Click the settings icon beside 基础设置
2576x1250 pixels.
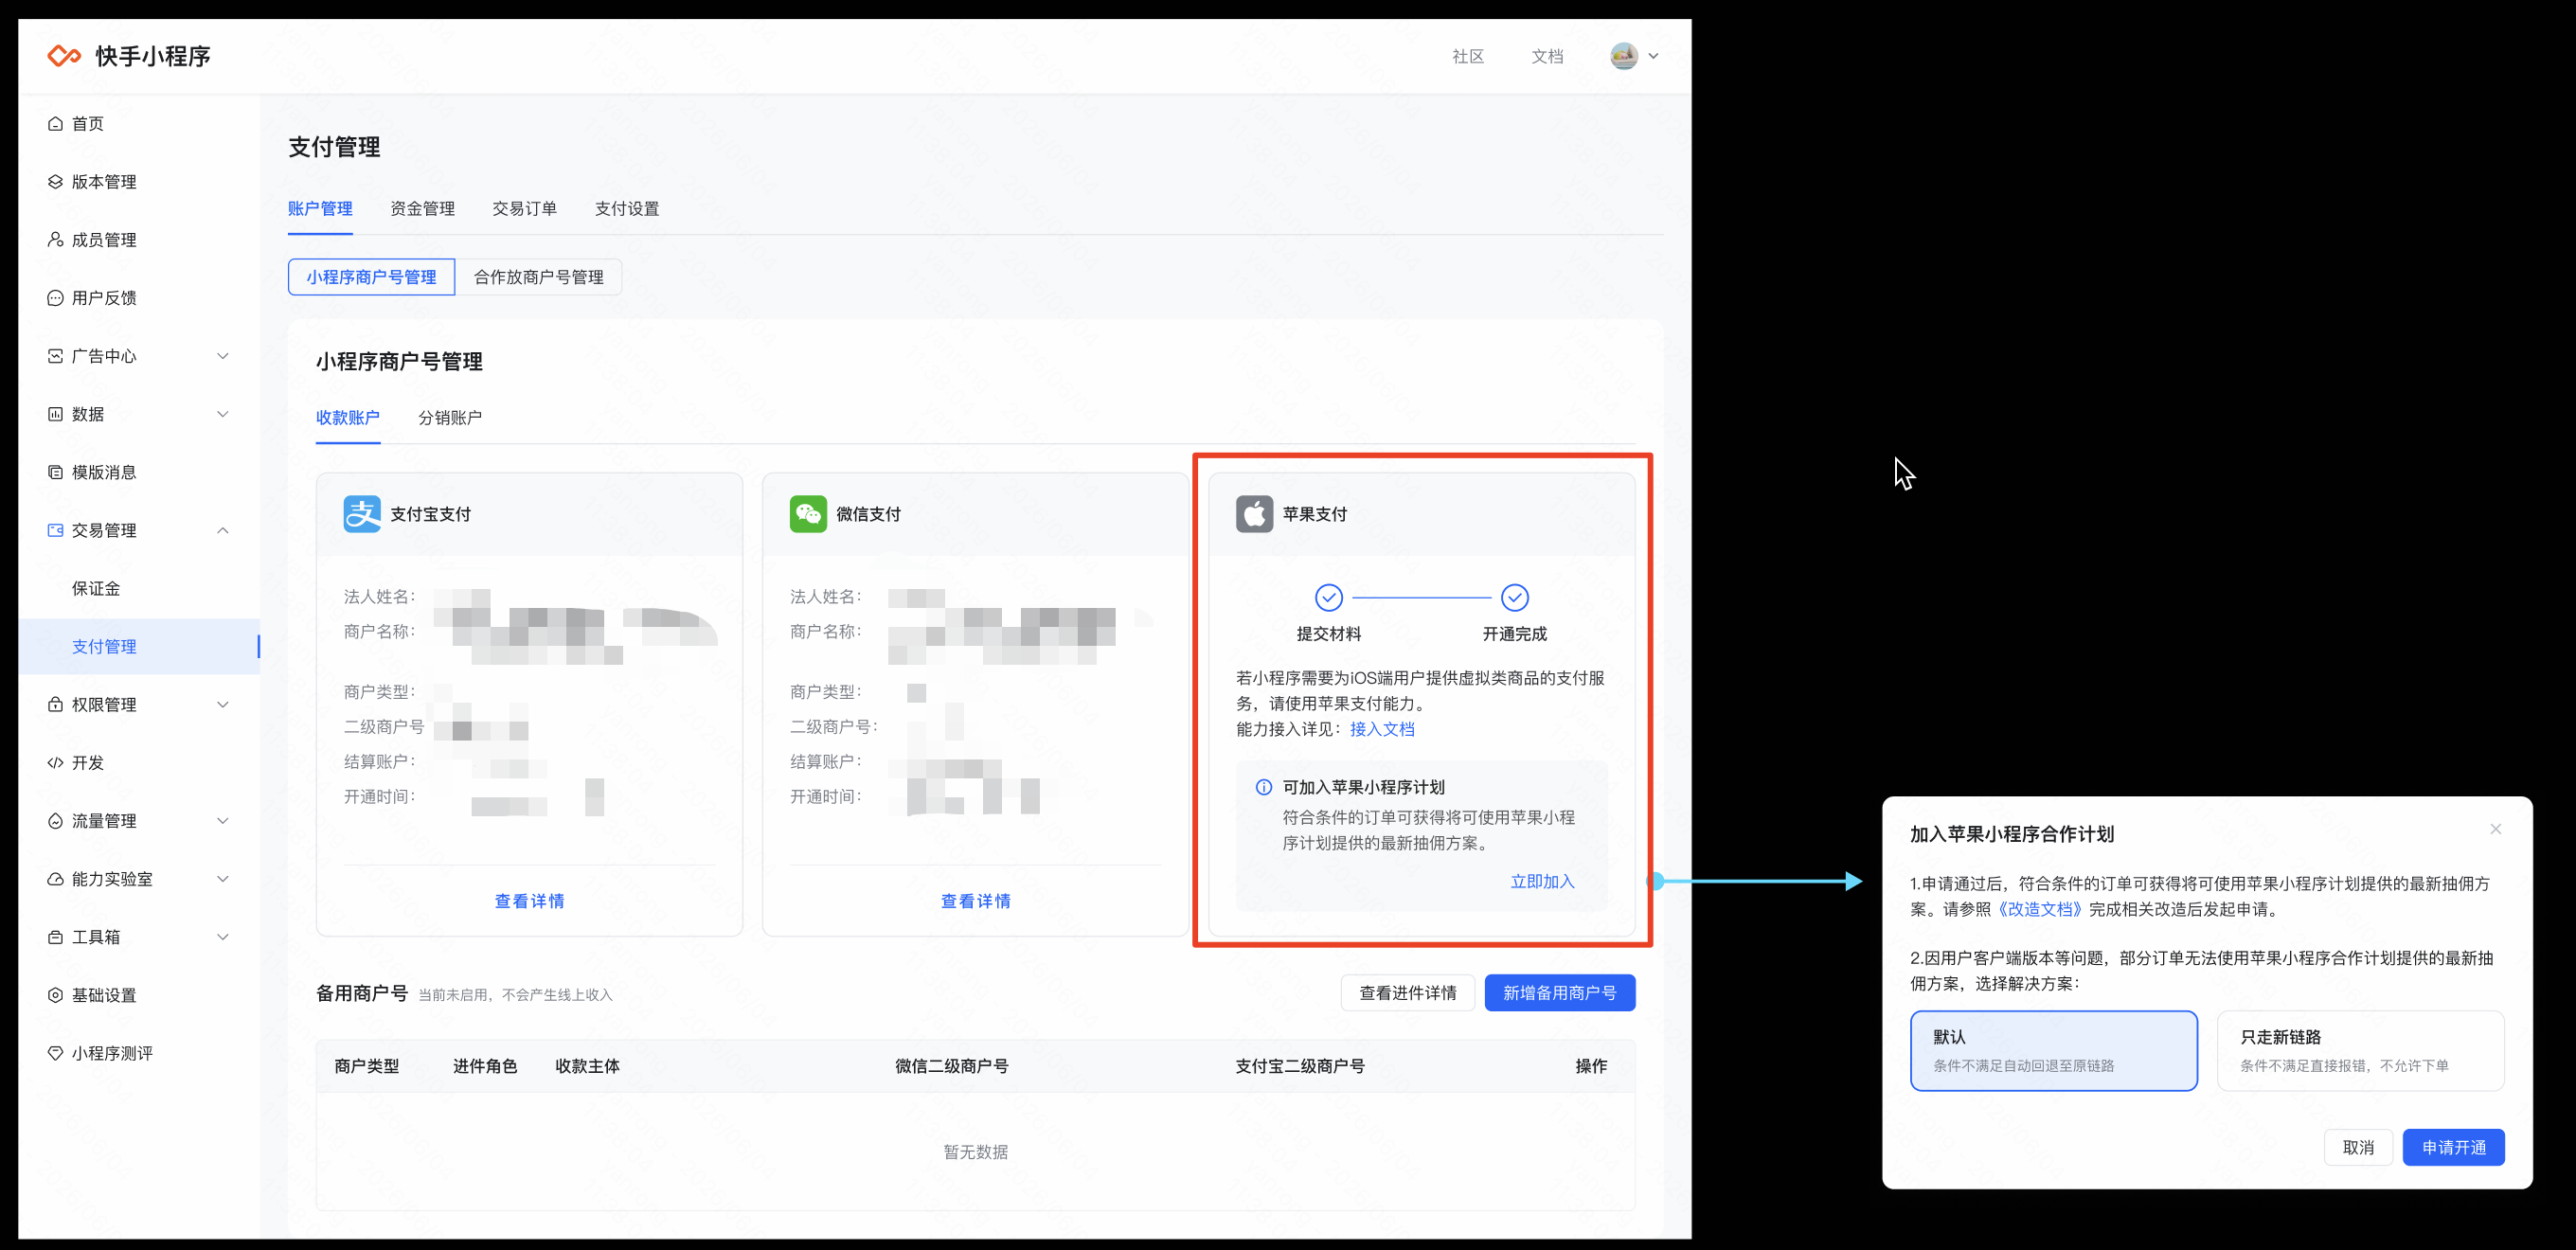pos(55,995)
